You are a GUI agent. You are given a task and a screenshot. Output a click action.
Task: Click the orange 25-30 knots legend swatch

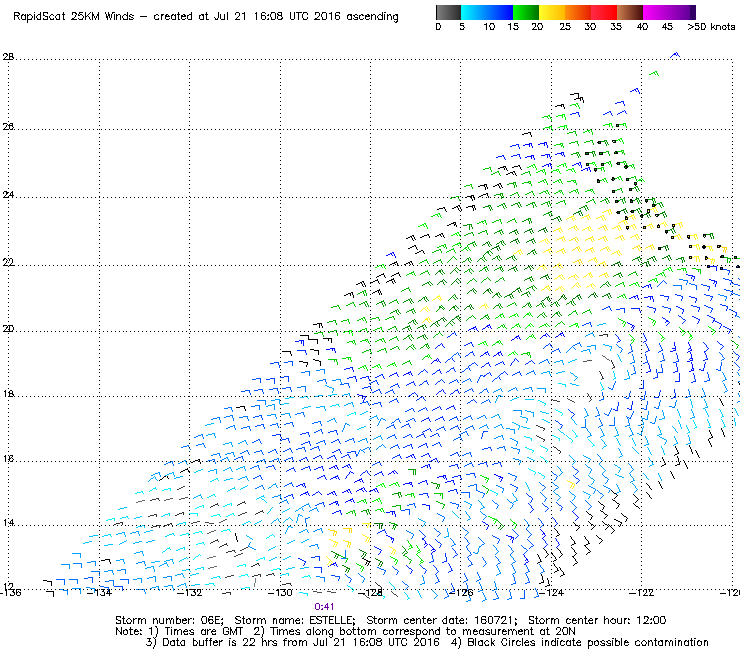578,12
